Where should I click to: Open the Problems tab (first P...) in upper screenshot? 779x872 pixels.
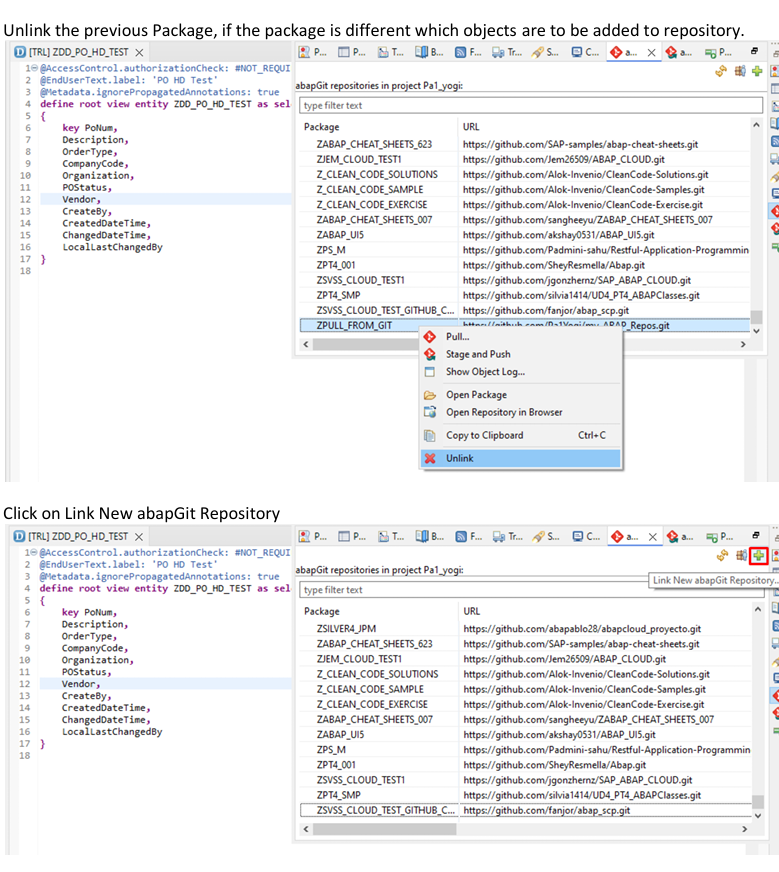tap(313, 52)
